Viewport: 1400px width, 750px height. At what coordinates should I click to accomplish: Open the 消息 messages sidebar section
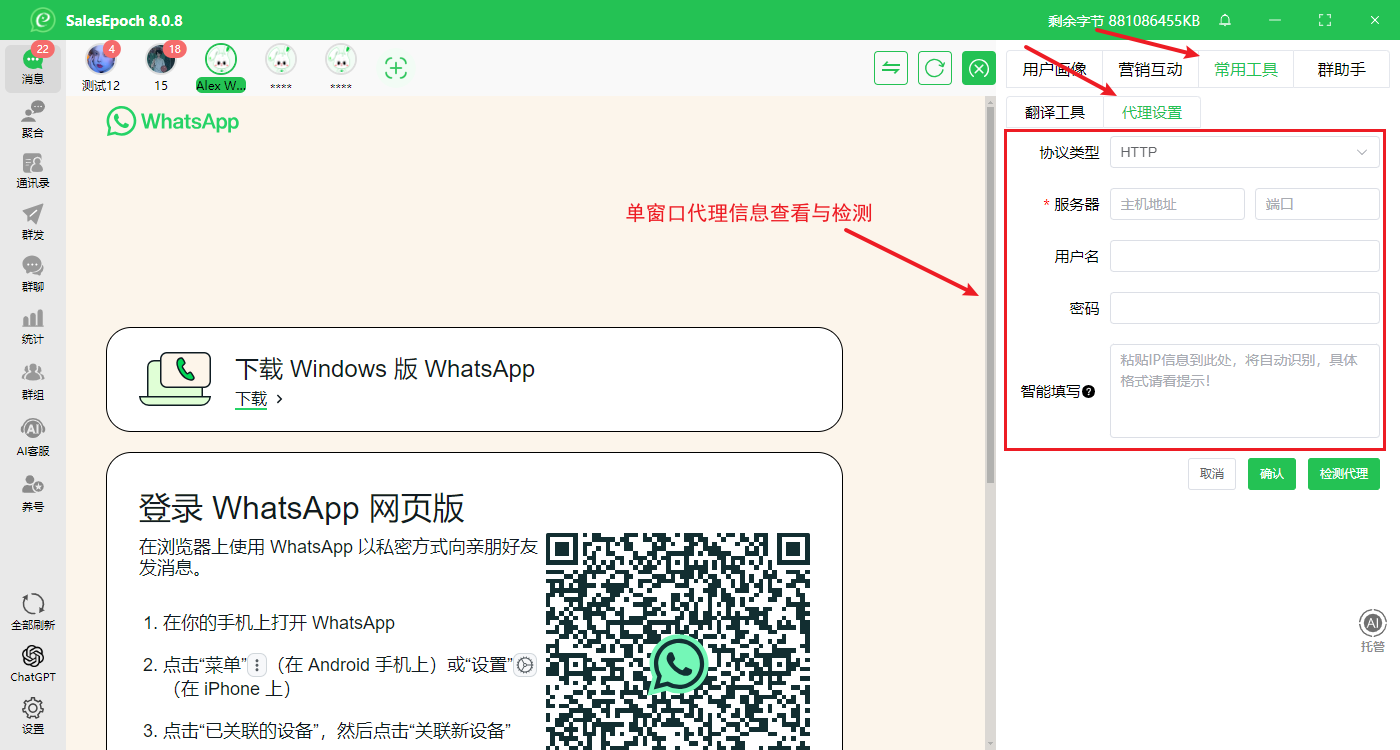point(33,68)
